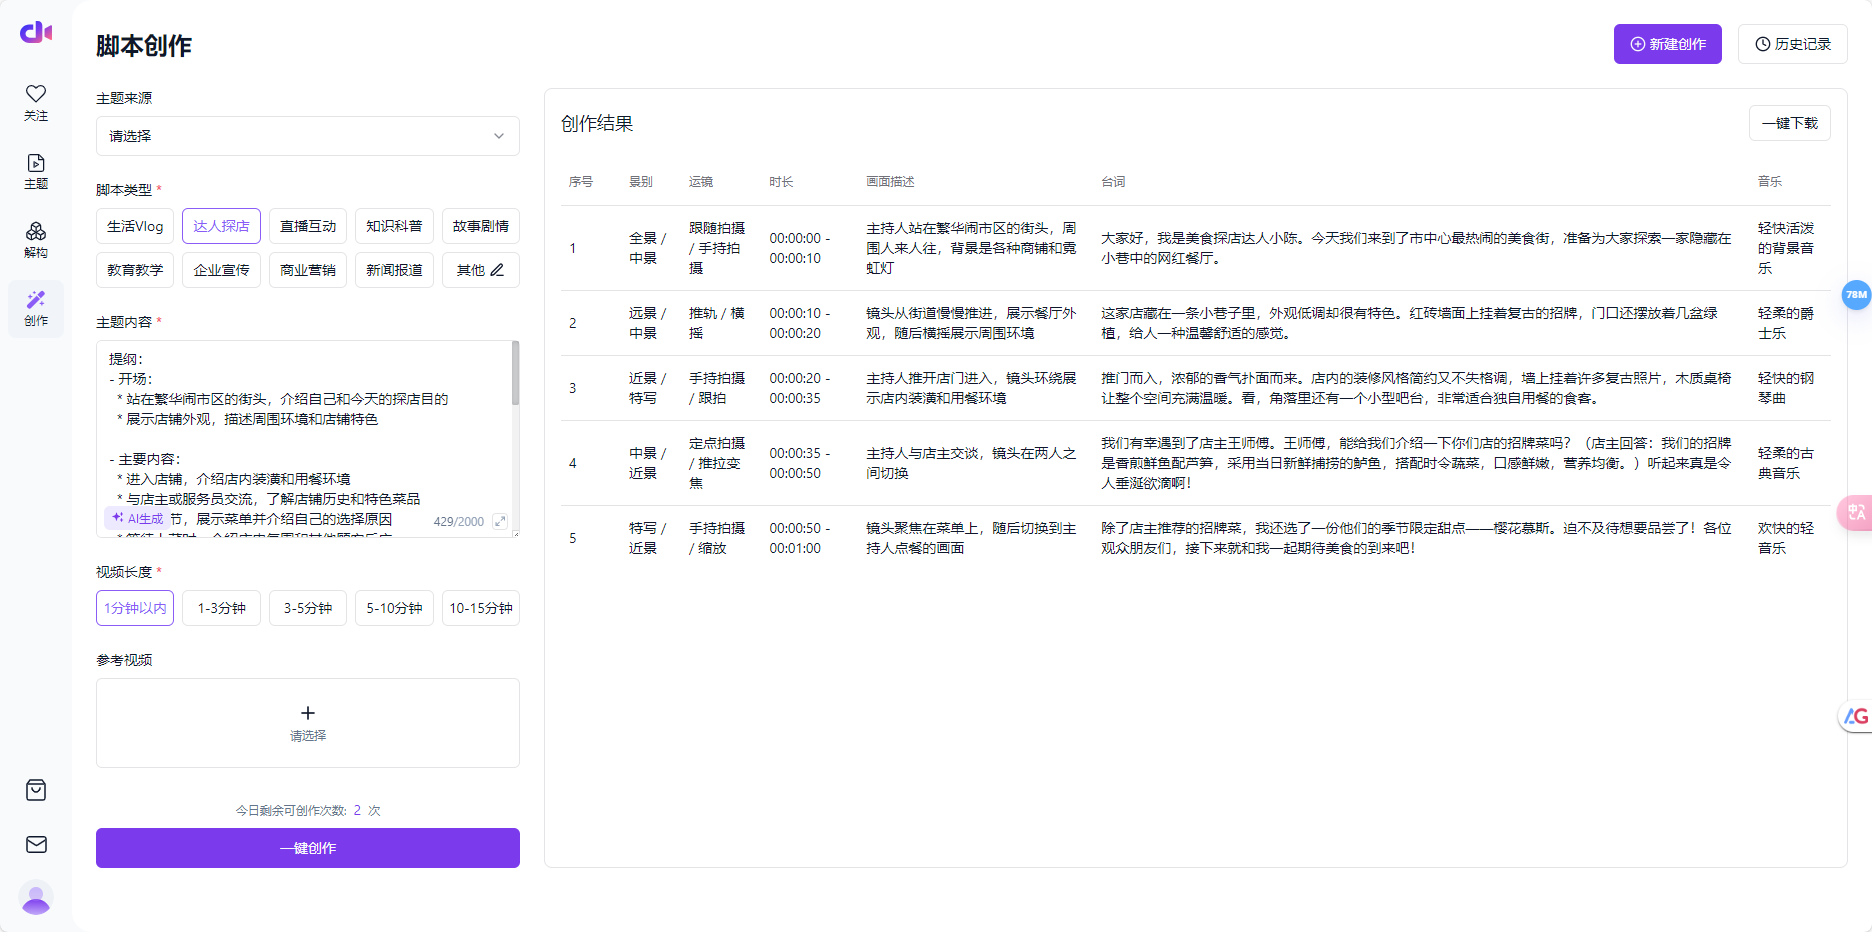Click the AI生成 icon in the topic textarea
The image size is (1872, 932).
(135, 518)
